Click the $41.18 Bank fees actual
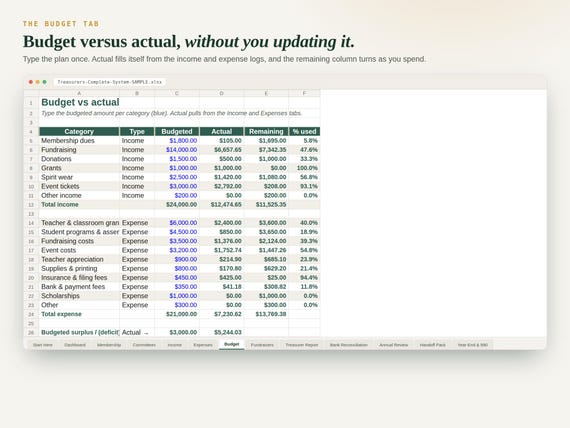 222,287
